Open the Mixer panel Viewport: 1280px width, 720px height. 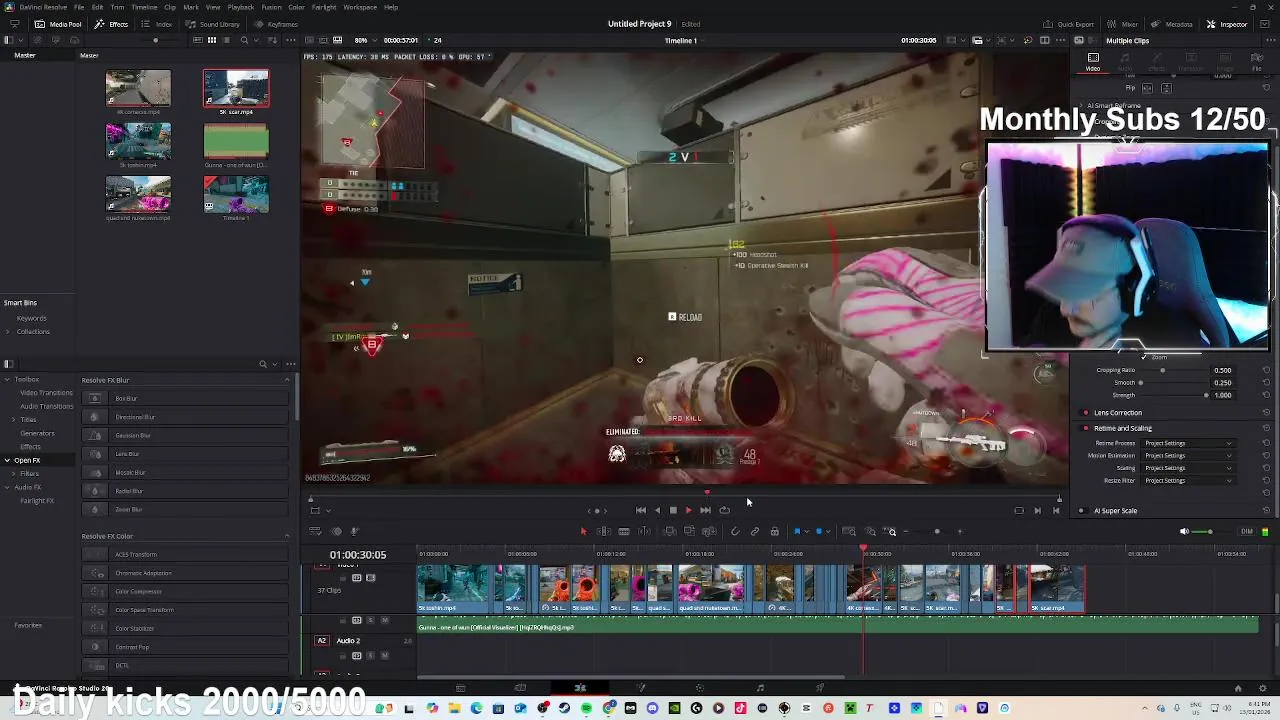click(1124, 24)
